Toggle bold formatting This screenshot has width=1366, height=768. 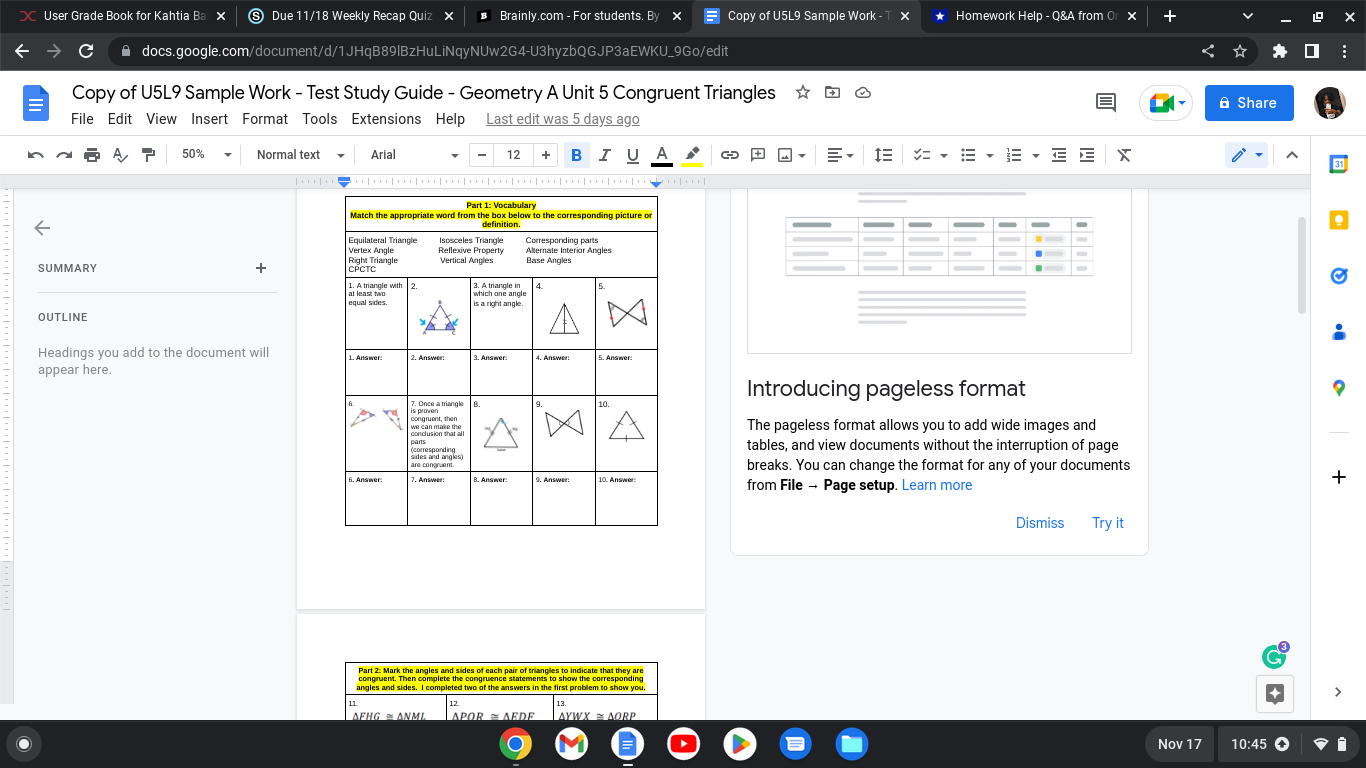(x=576, y=154)
